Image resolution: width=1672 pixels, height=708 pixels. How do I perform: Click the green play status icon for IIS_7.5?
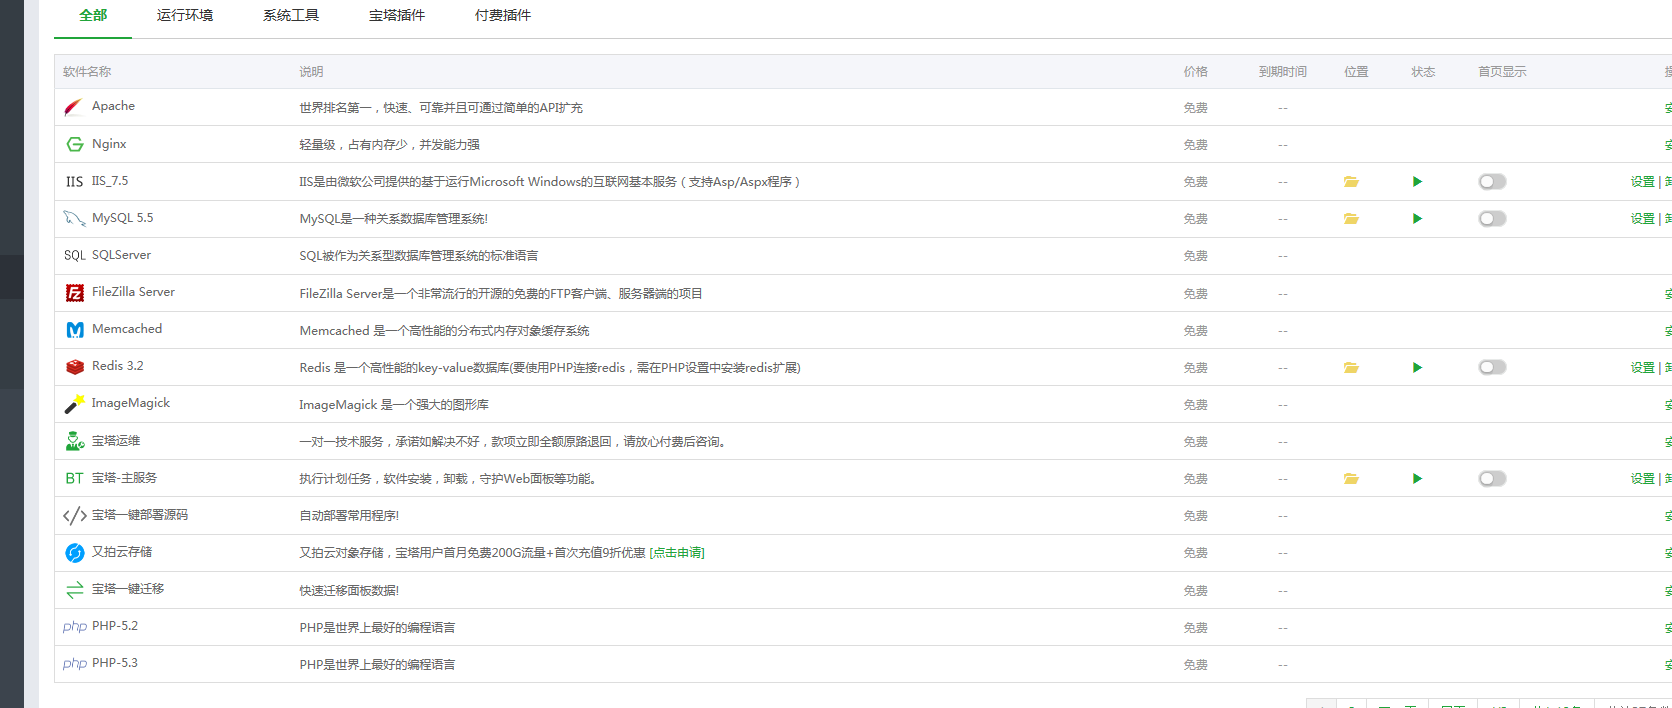1417,182
